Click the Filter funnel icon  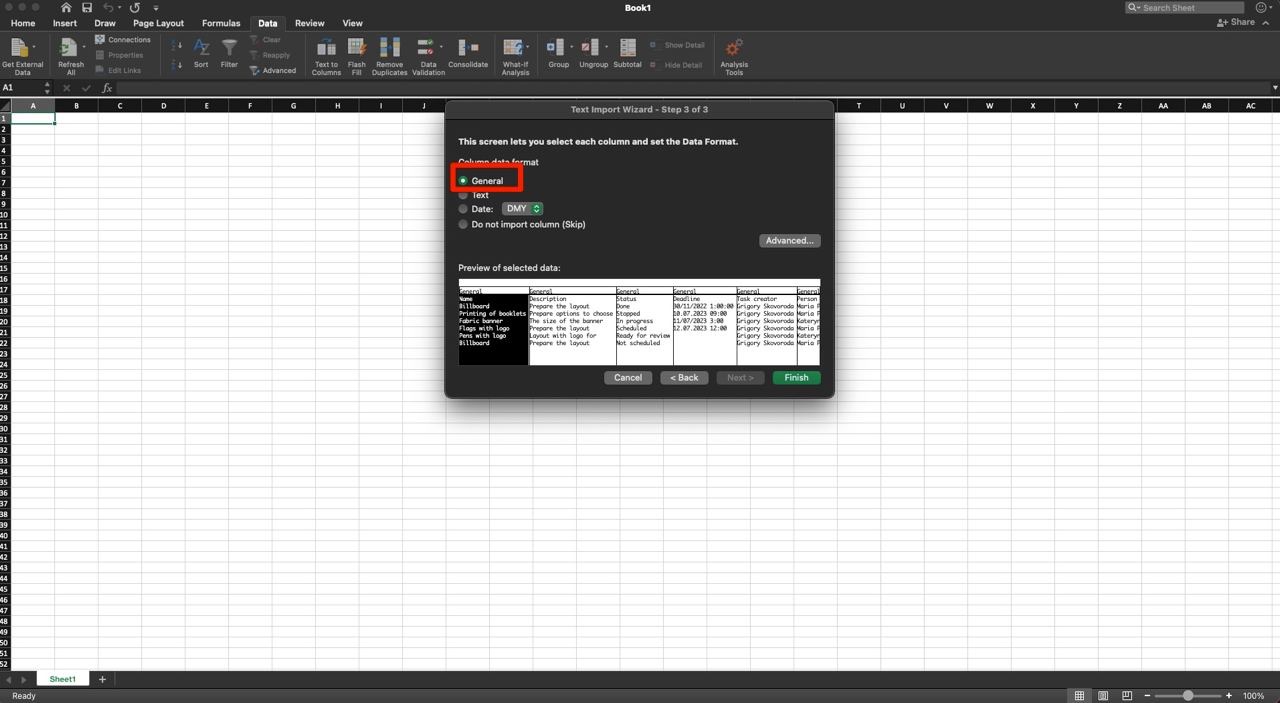(x=229, y=48)
